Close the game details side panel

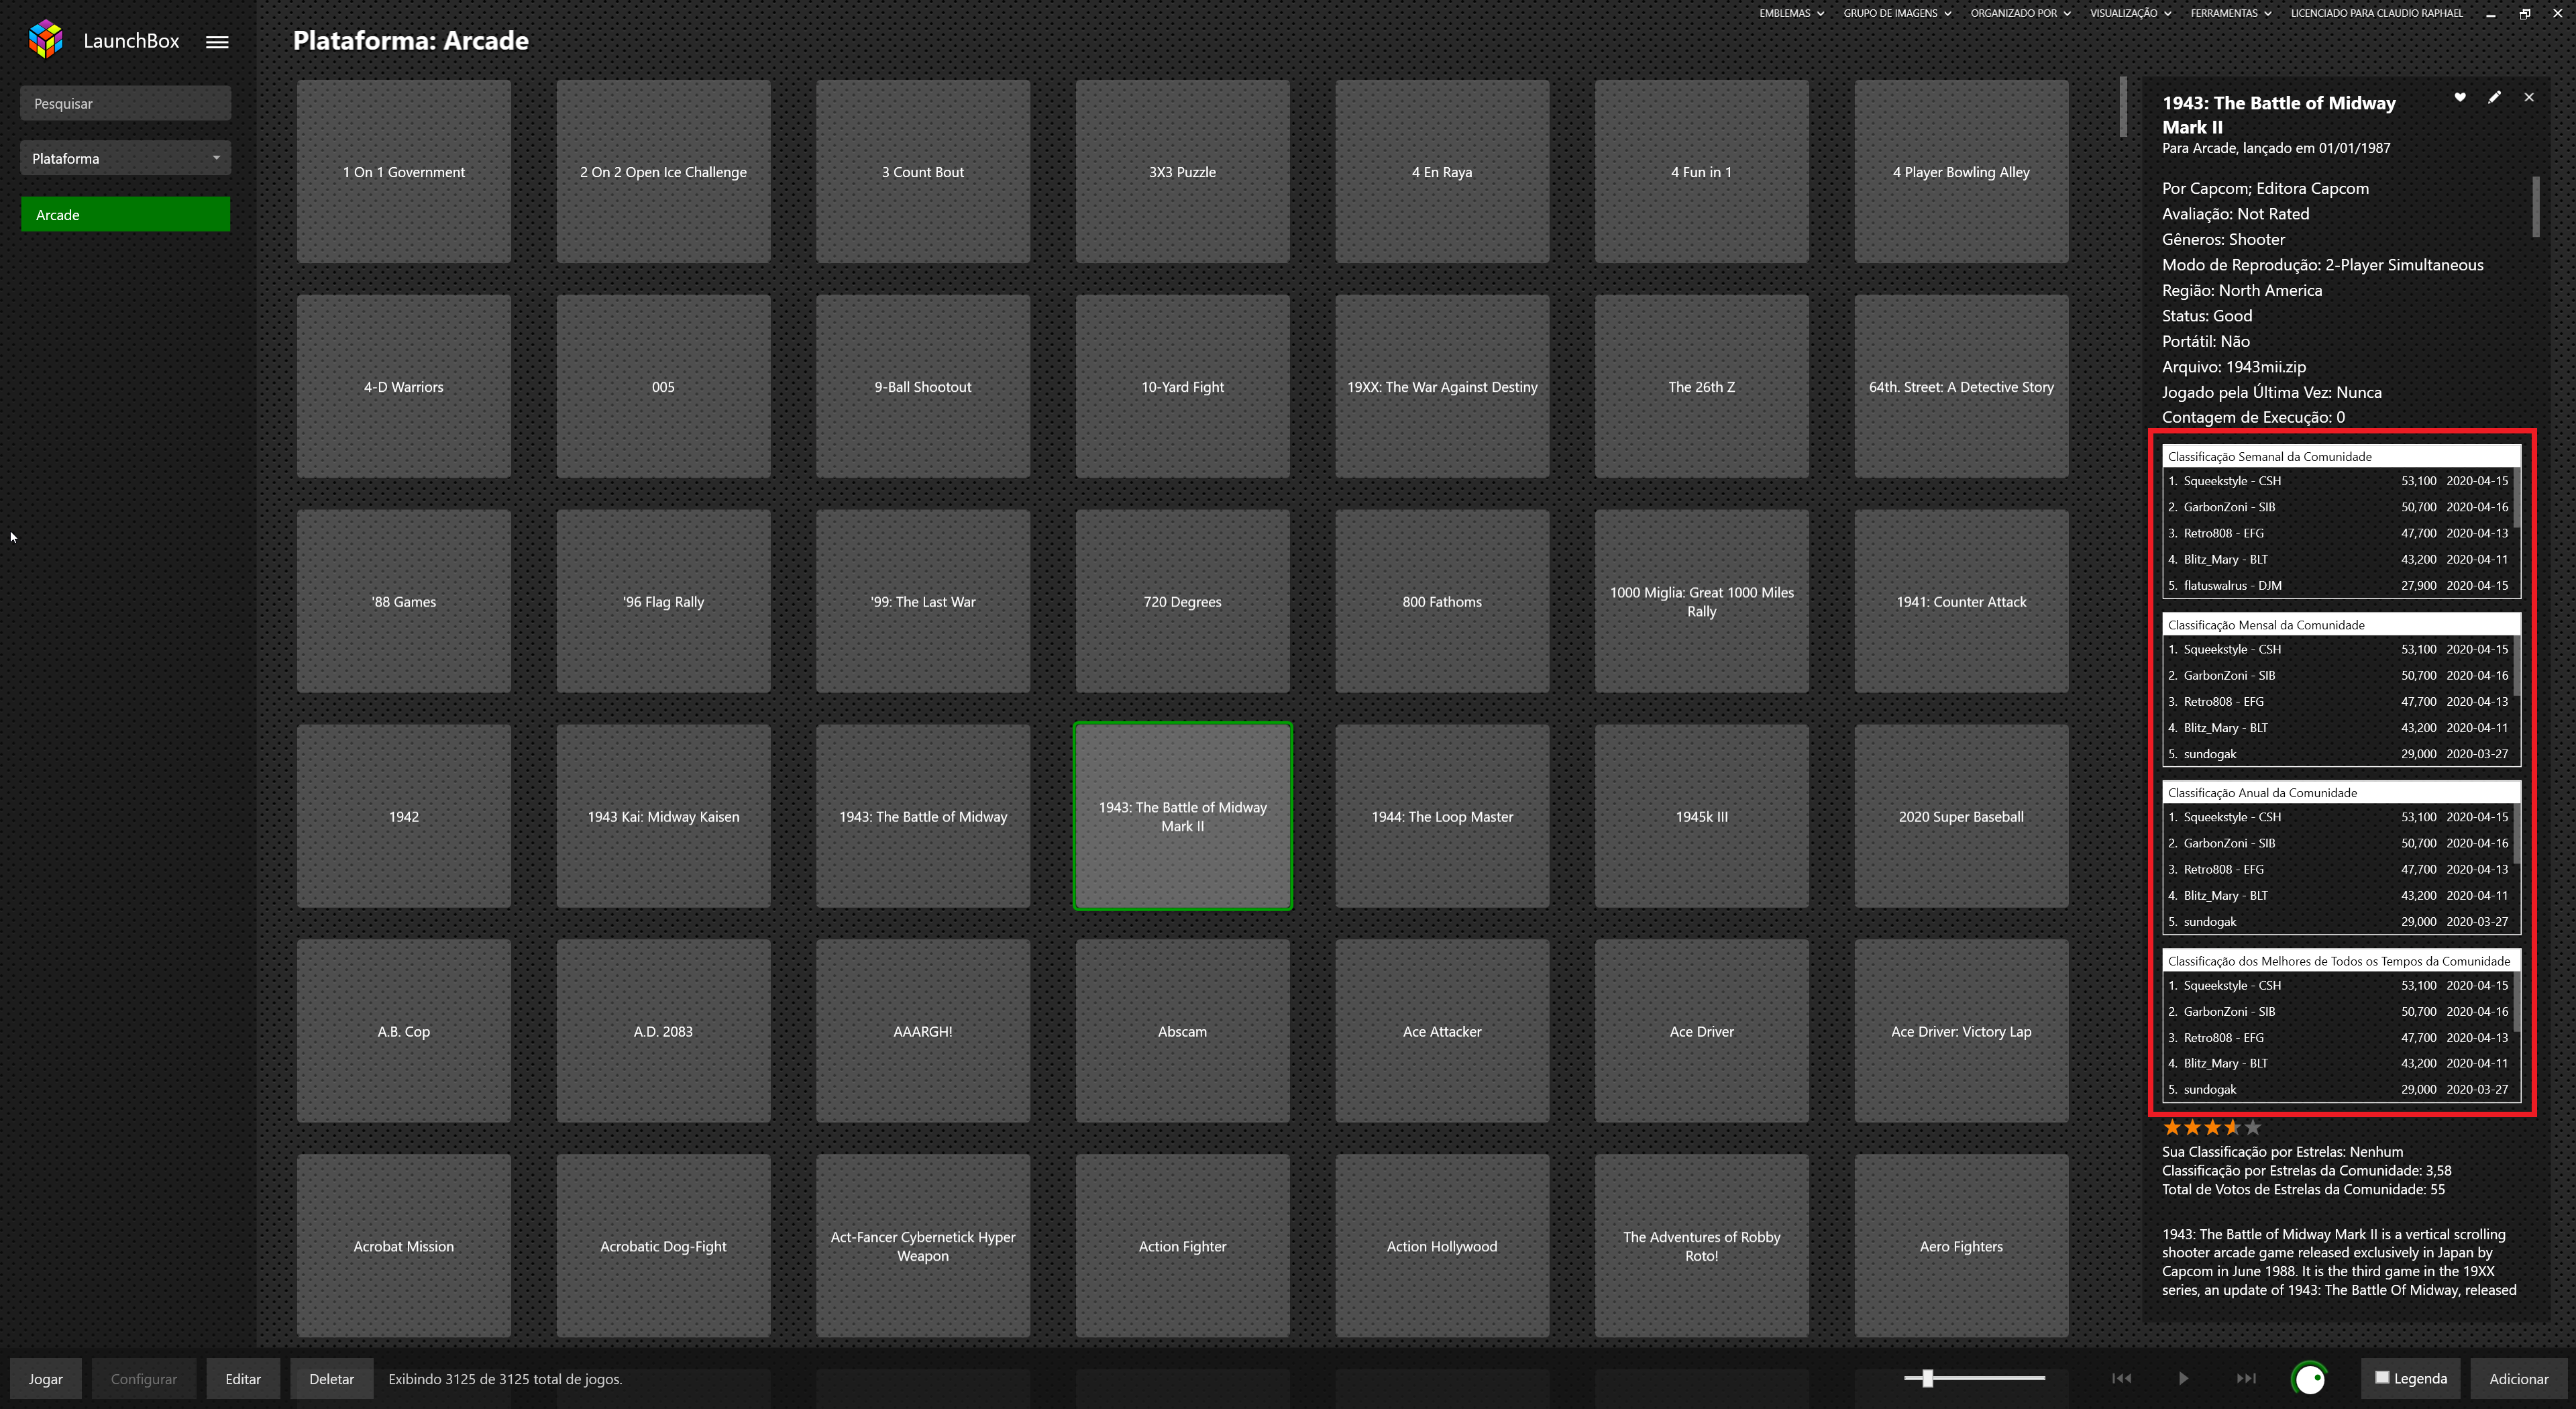2529,97
